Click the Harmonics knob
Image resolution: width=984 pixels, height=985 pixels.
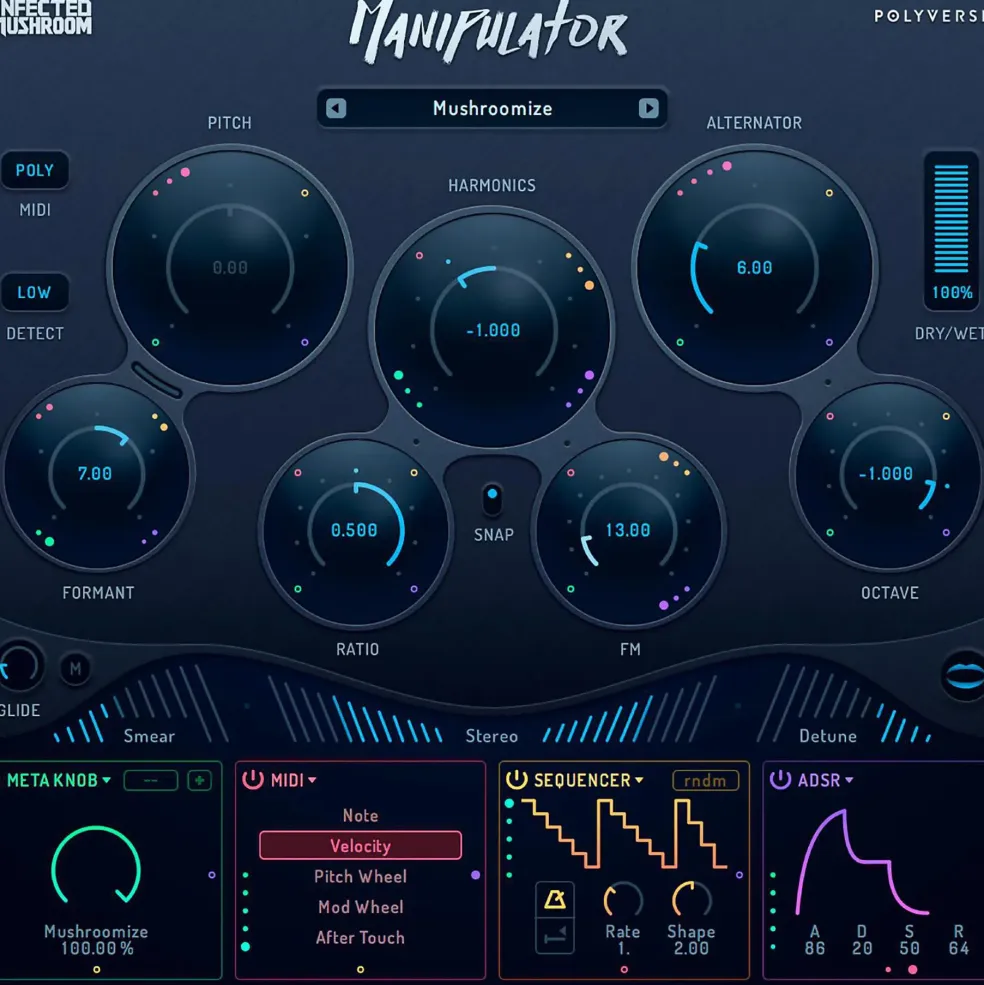(x=493, y=330)
